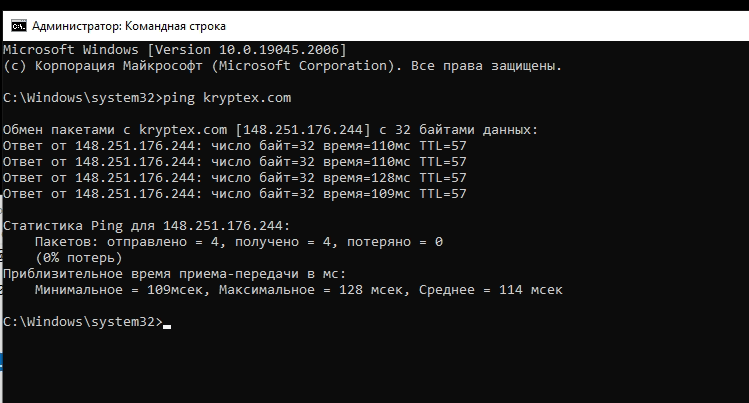
Task: Click the "потеряно = 0" text
Action: [395, 242]
